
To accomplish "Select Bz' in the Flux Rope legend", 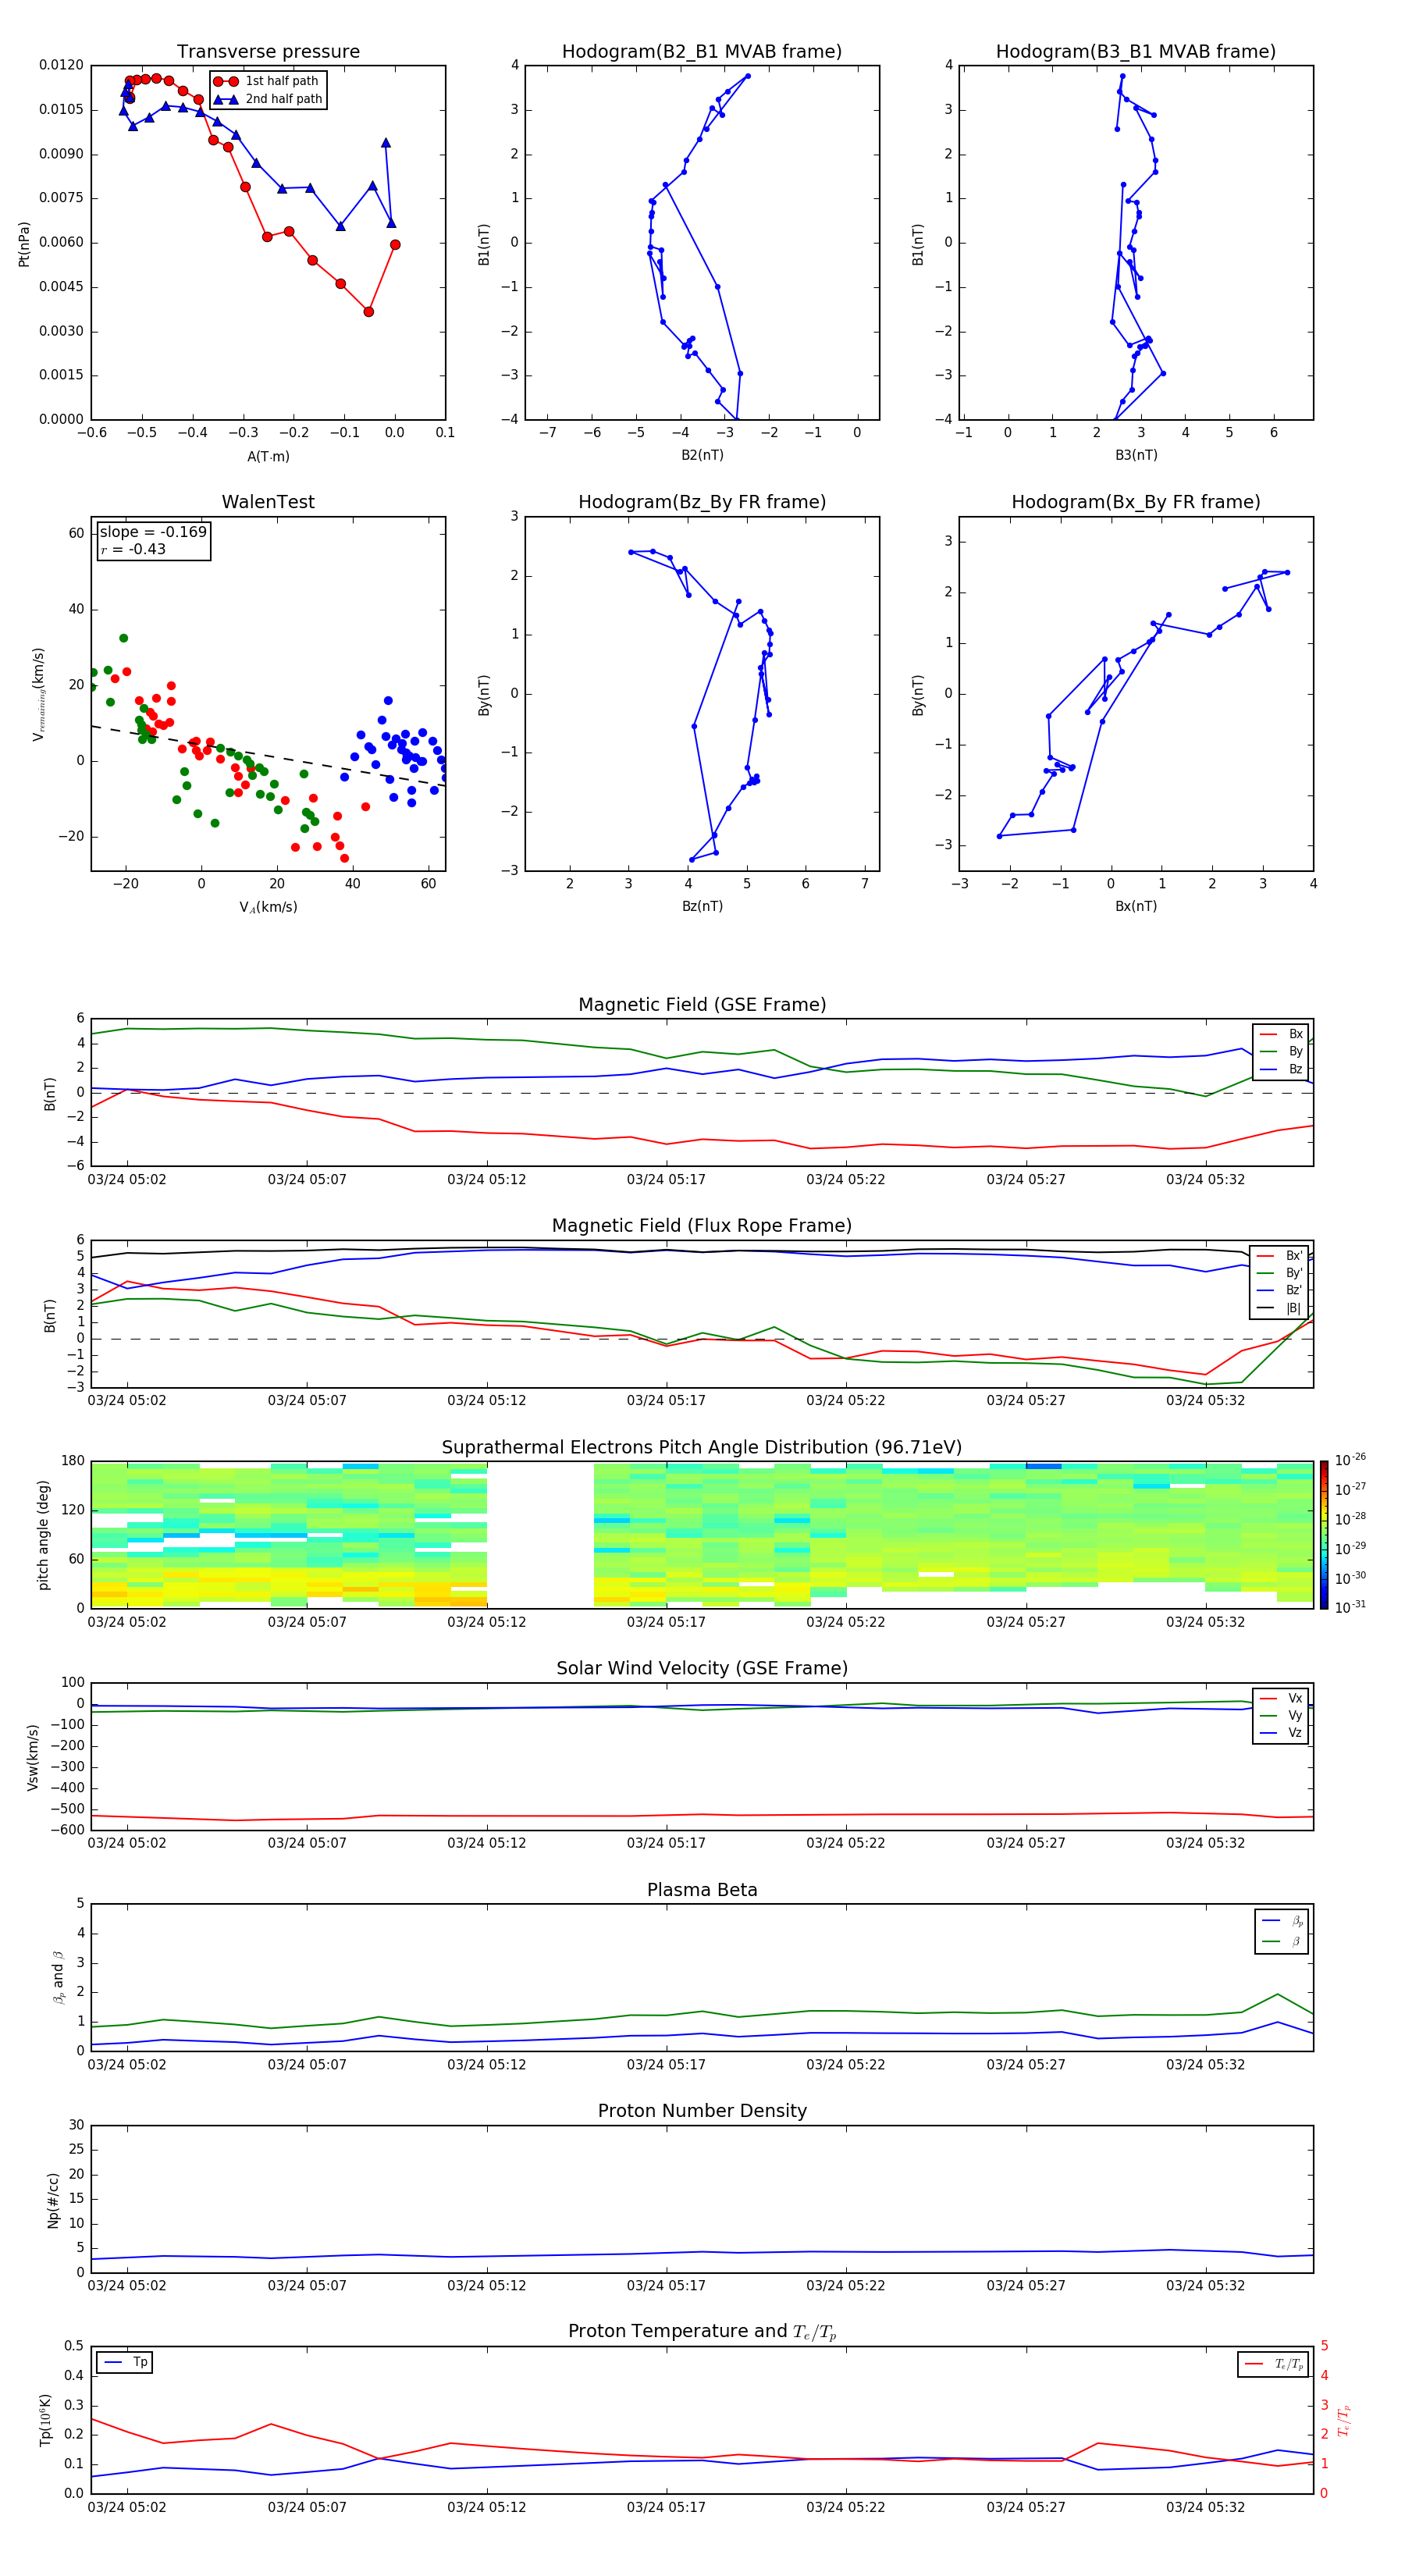I will (1280, 1290).
